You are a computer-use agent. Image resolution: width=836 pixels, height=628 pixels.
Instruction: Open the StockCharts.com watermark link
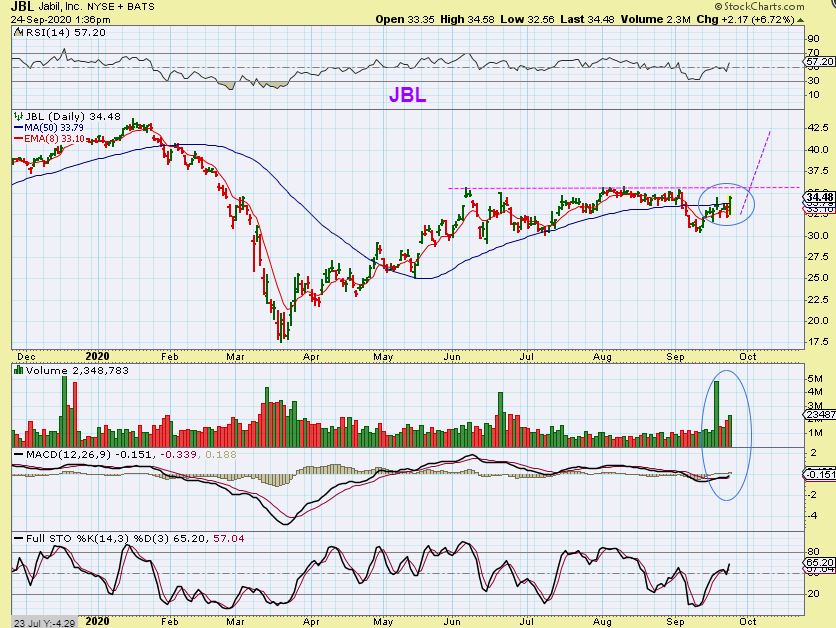point(760,6)
